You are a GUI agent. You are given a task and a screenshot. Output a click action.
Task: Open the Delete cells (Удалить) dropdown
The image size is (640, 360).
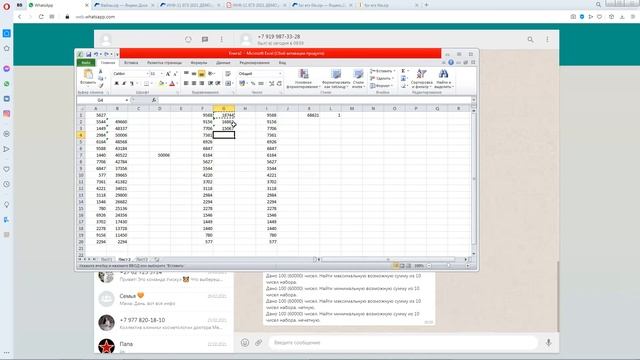(382, 78)
